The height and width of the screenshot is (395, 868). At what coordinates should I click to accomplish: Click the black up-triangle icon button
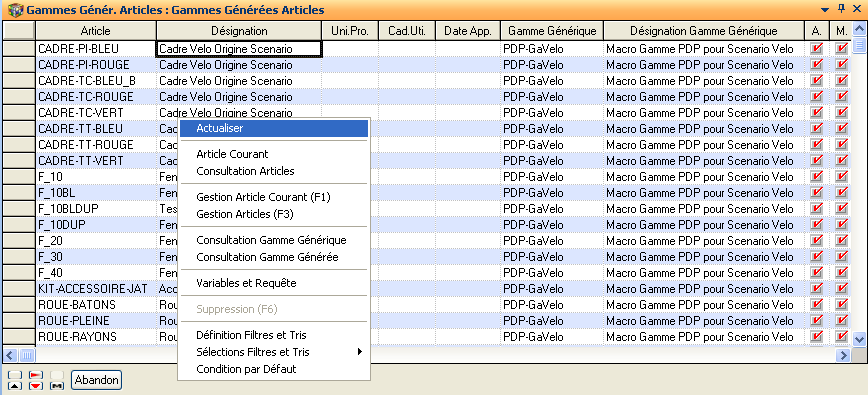[x=15, y=386]
